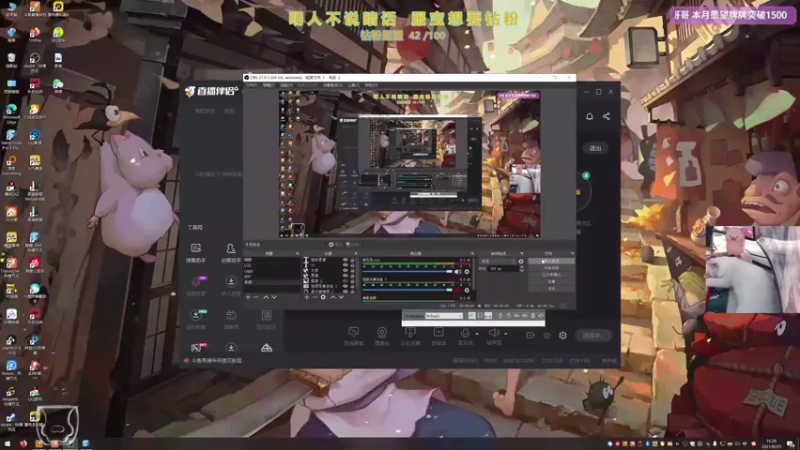Open the OBS scene transition dropdown

click(x=497, y=261)
